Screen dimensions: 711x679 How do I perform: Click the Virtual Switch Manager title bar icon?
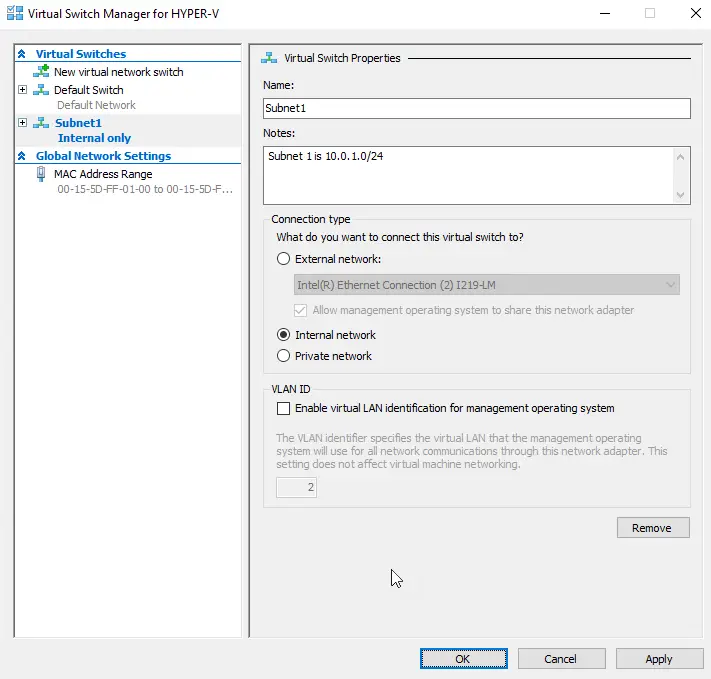click(15, 13)
